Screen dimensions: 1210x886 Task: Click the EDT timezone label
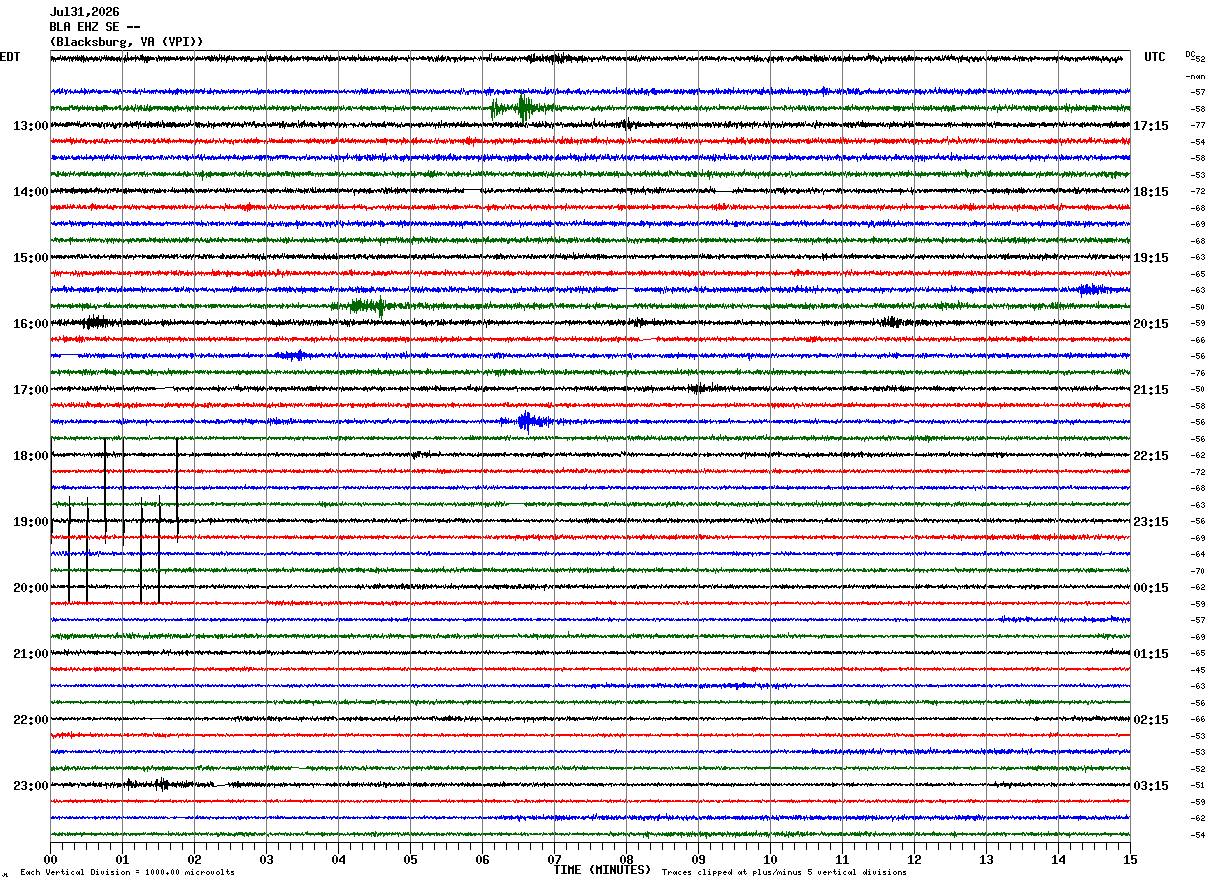(10, 57)
